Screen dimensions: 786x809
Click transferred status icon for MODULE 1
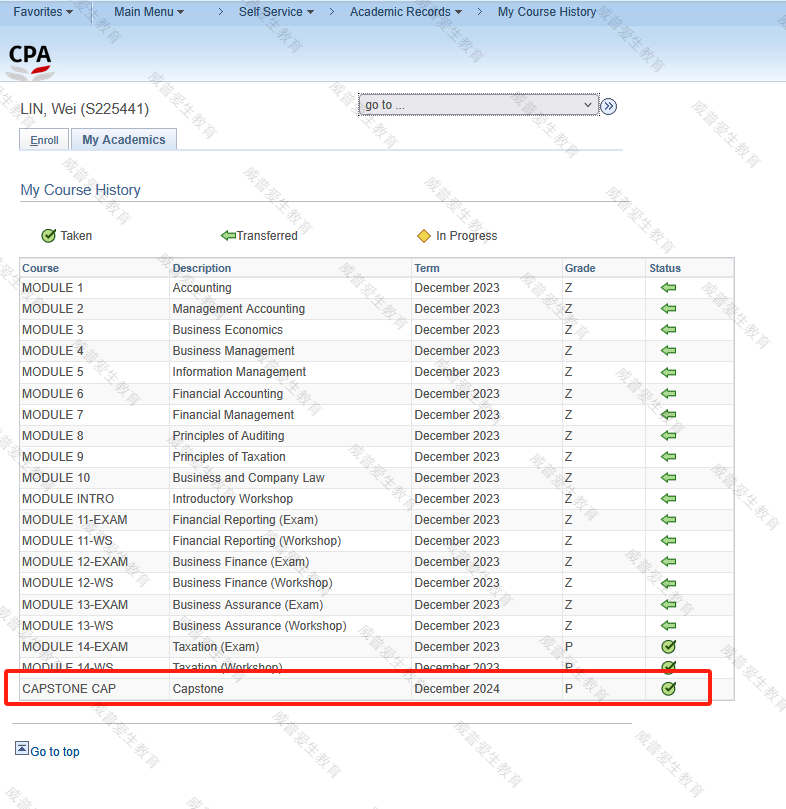pyautogui.click(x=668, y=287)
